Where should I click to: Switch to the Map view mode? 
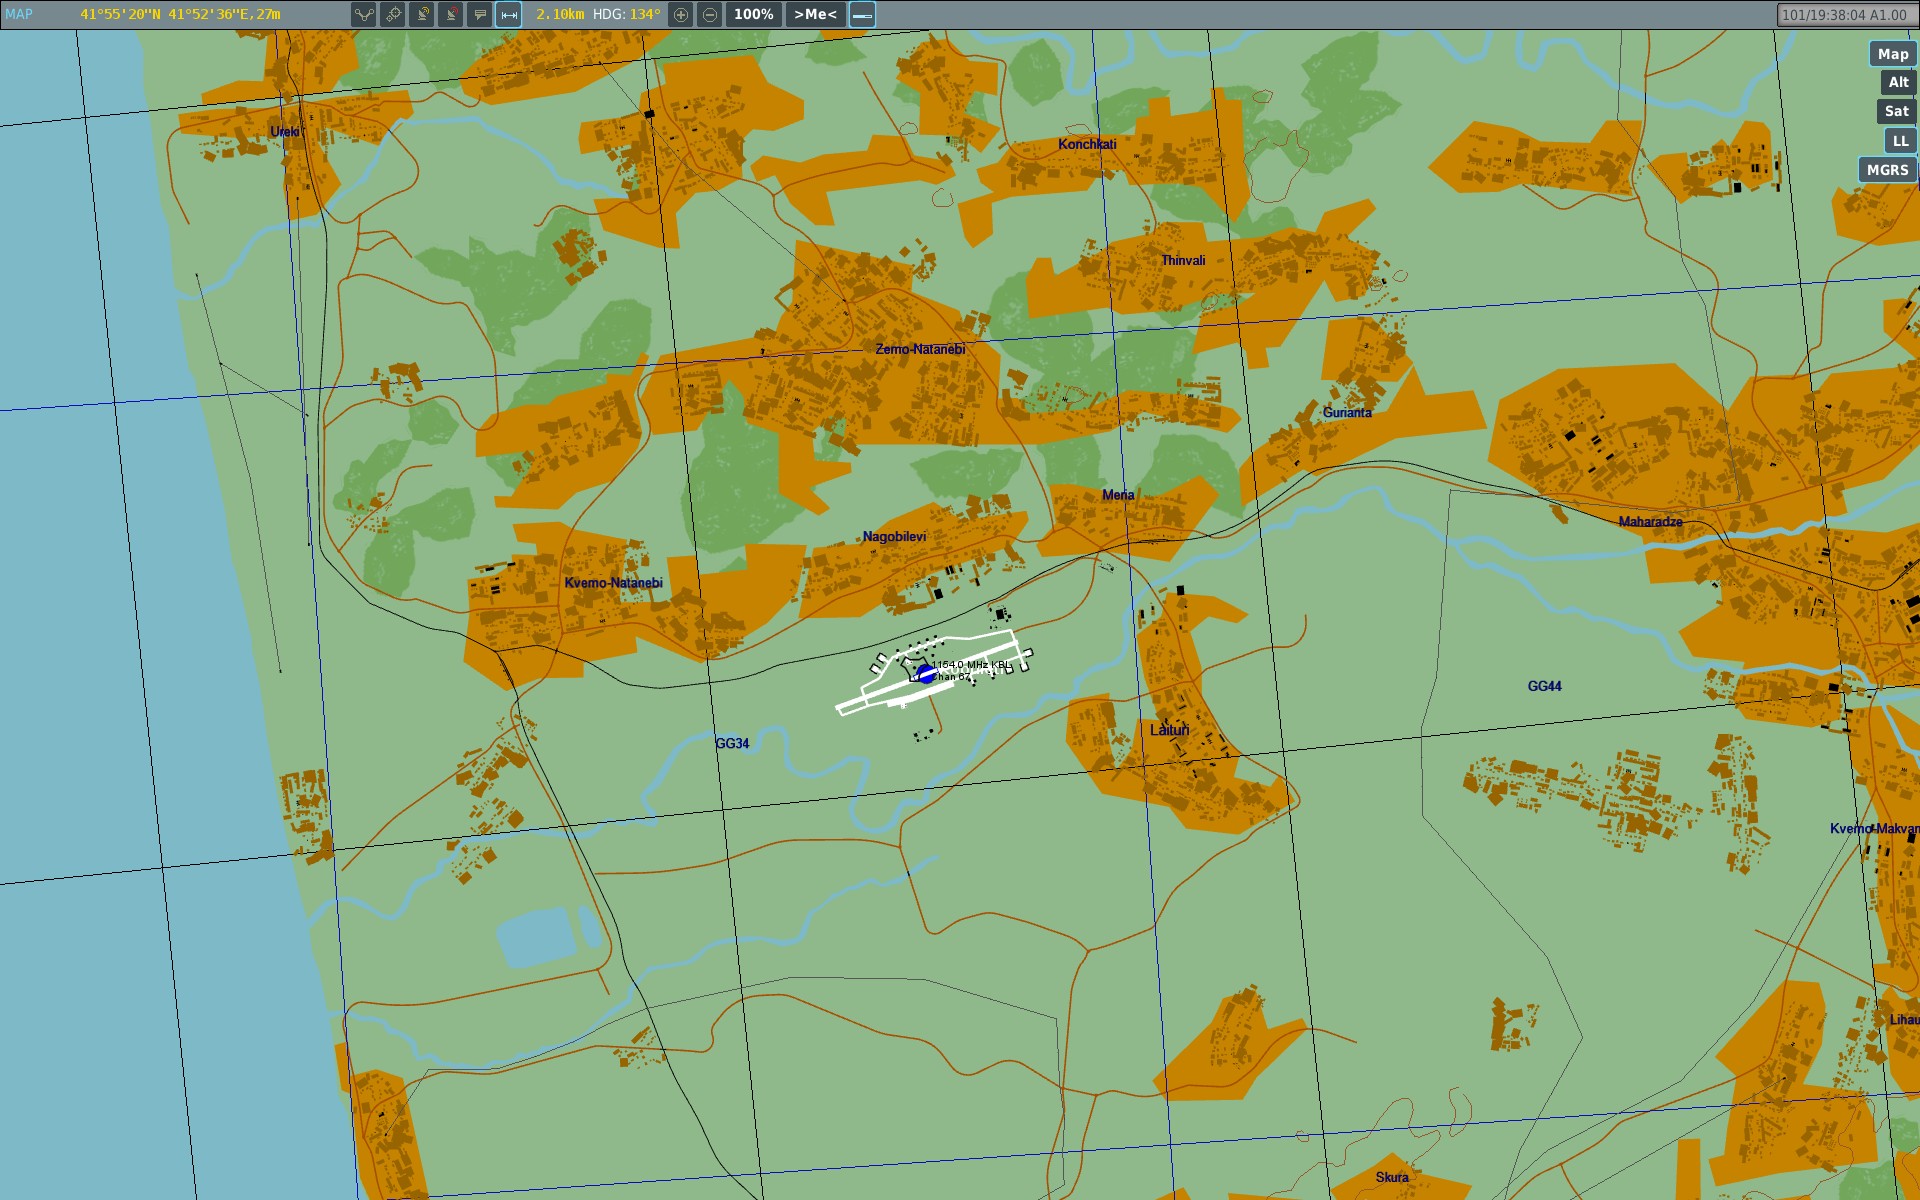pos(1893,54)
